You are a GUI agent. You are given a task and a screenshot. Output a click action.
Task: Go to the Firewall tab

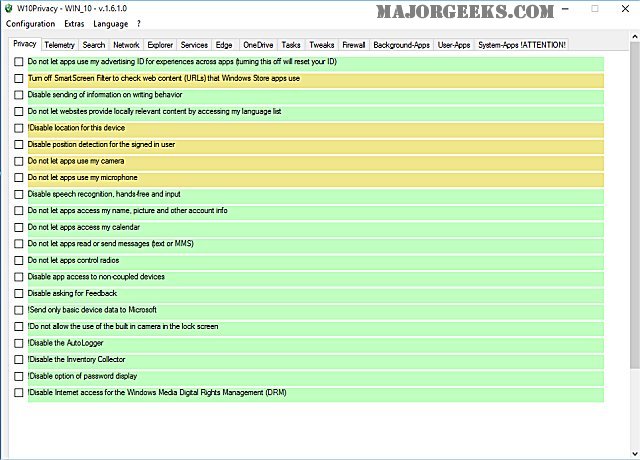[353, 45]
